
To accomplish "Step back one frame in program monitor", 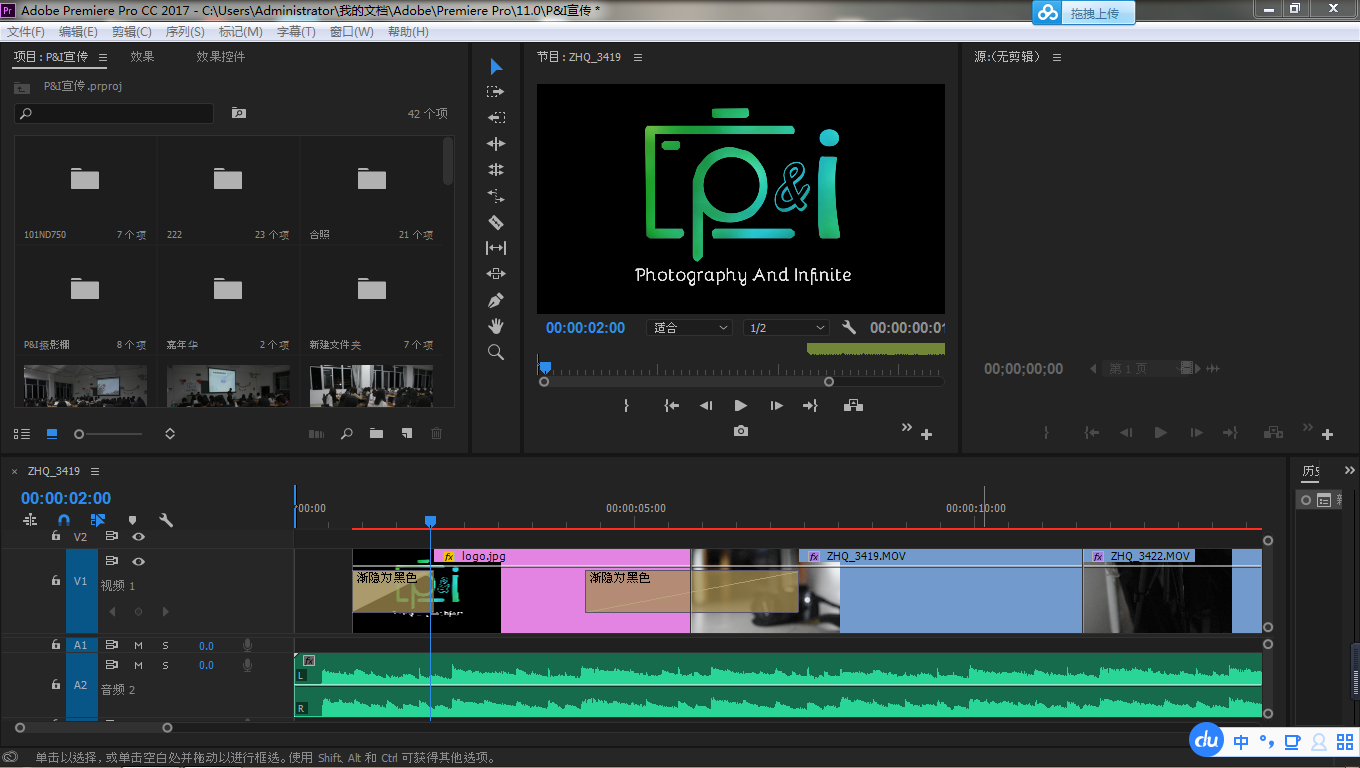I will 706,405.
